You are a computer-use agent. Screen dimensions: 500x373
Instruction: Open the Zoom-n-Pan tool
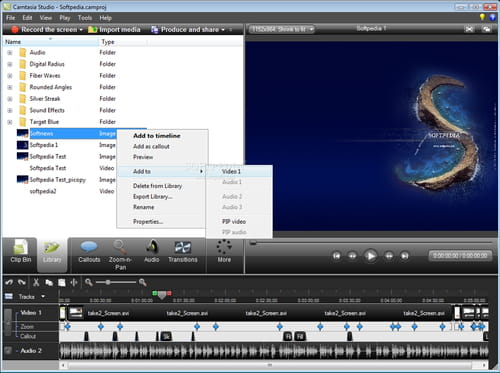coord(120,255)
